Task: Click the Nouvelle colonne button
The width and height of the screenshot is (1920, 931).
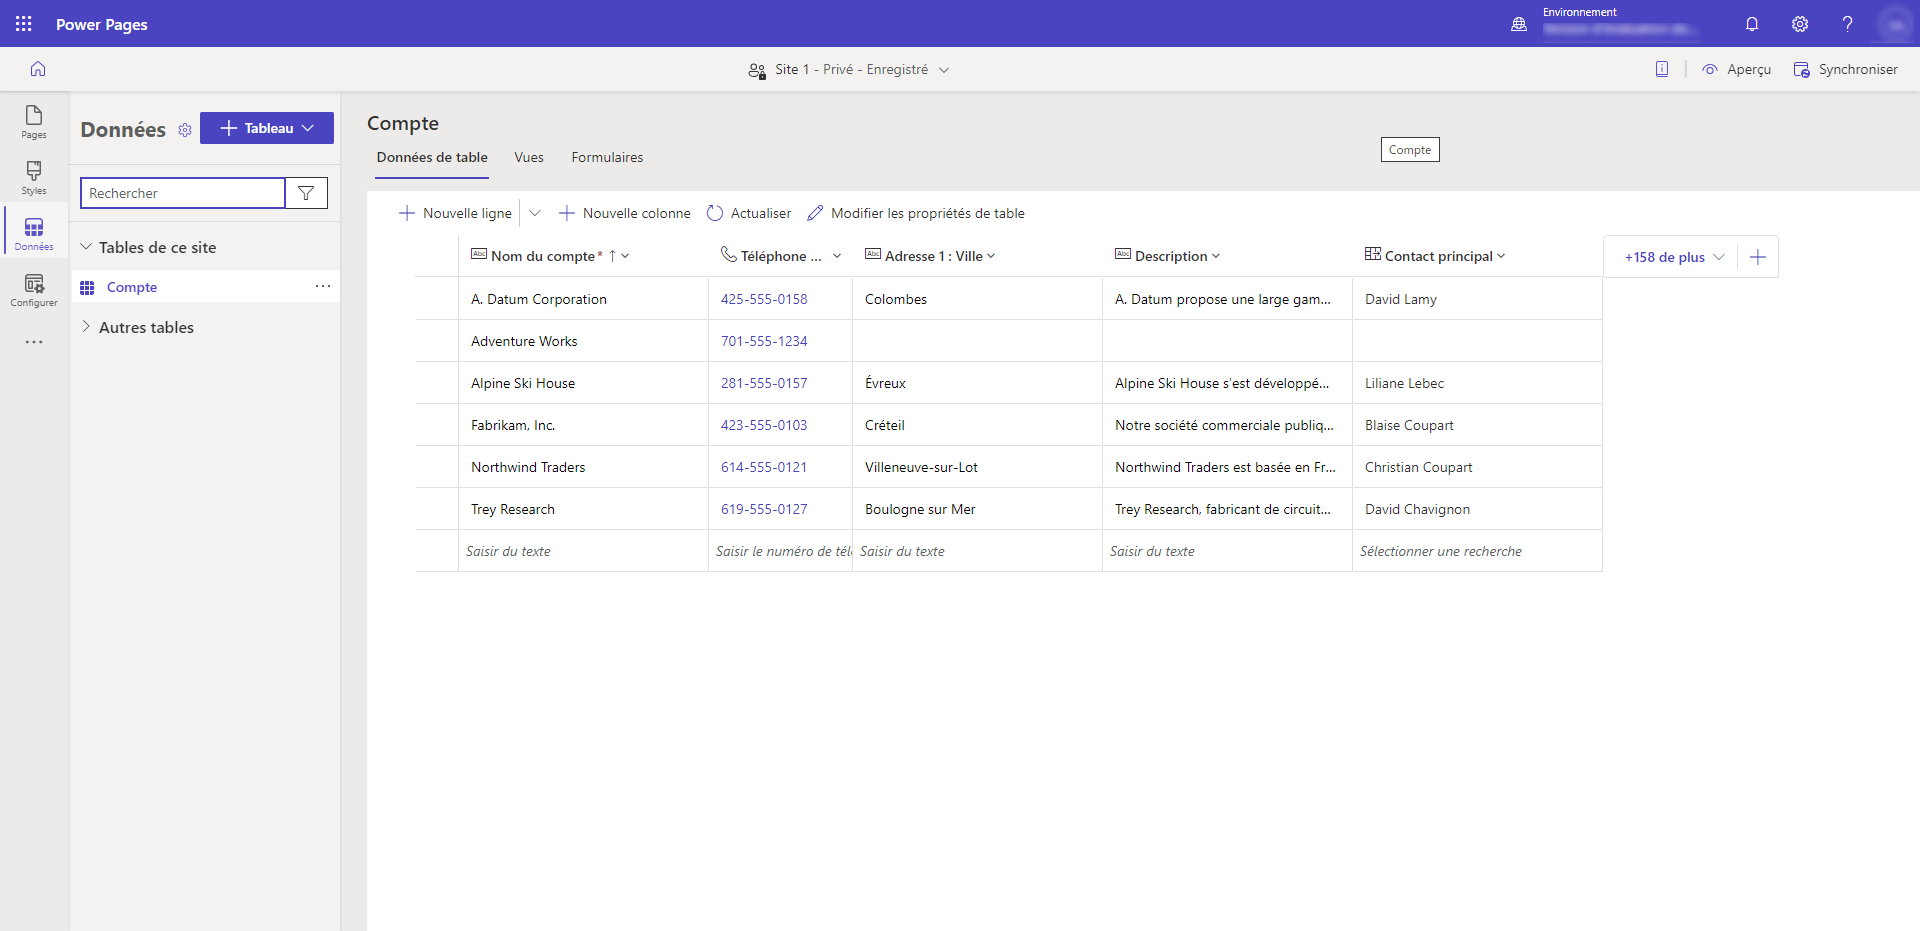Action: click(625, 213)
